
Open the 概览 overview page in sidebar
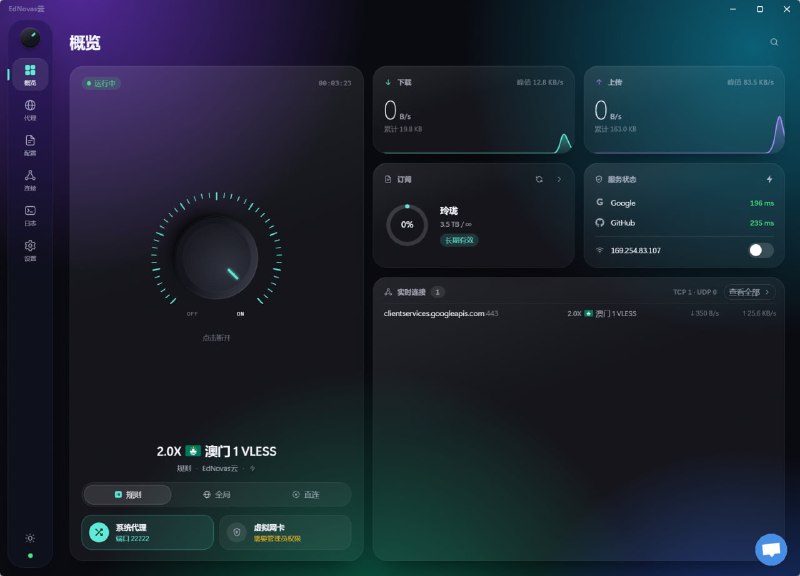(x=30, y=74)
